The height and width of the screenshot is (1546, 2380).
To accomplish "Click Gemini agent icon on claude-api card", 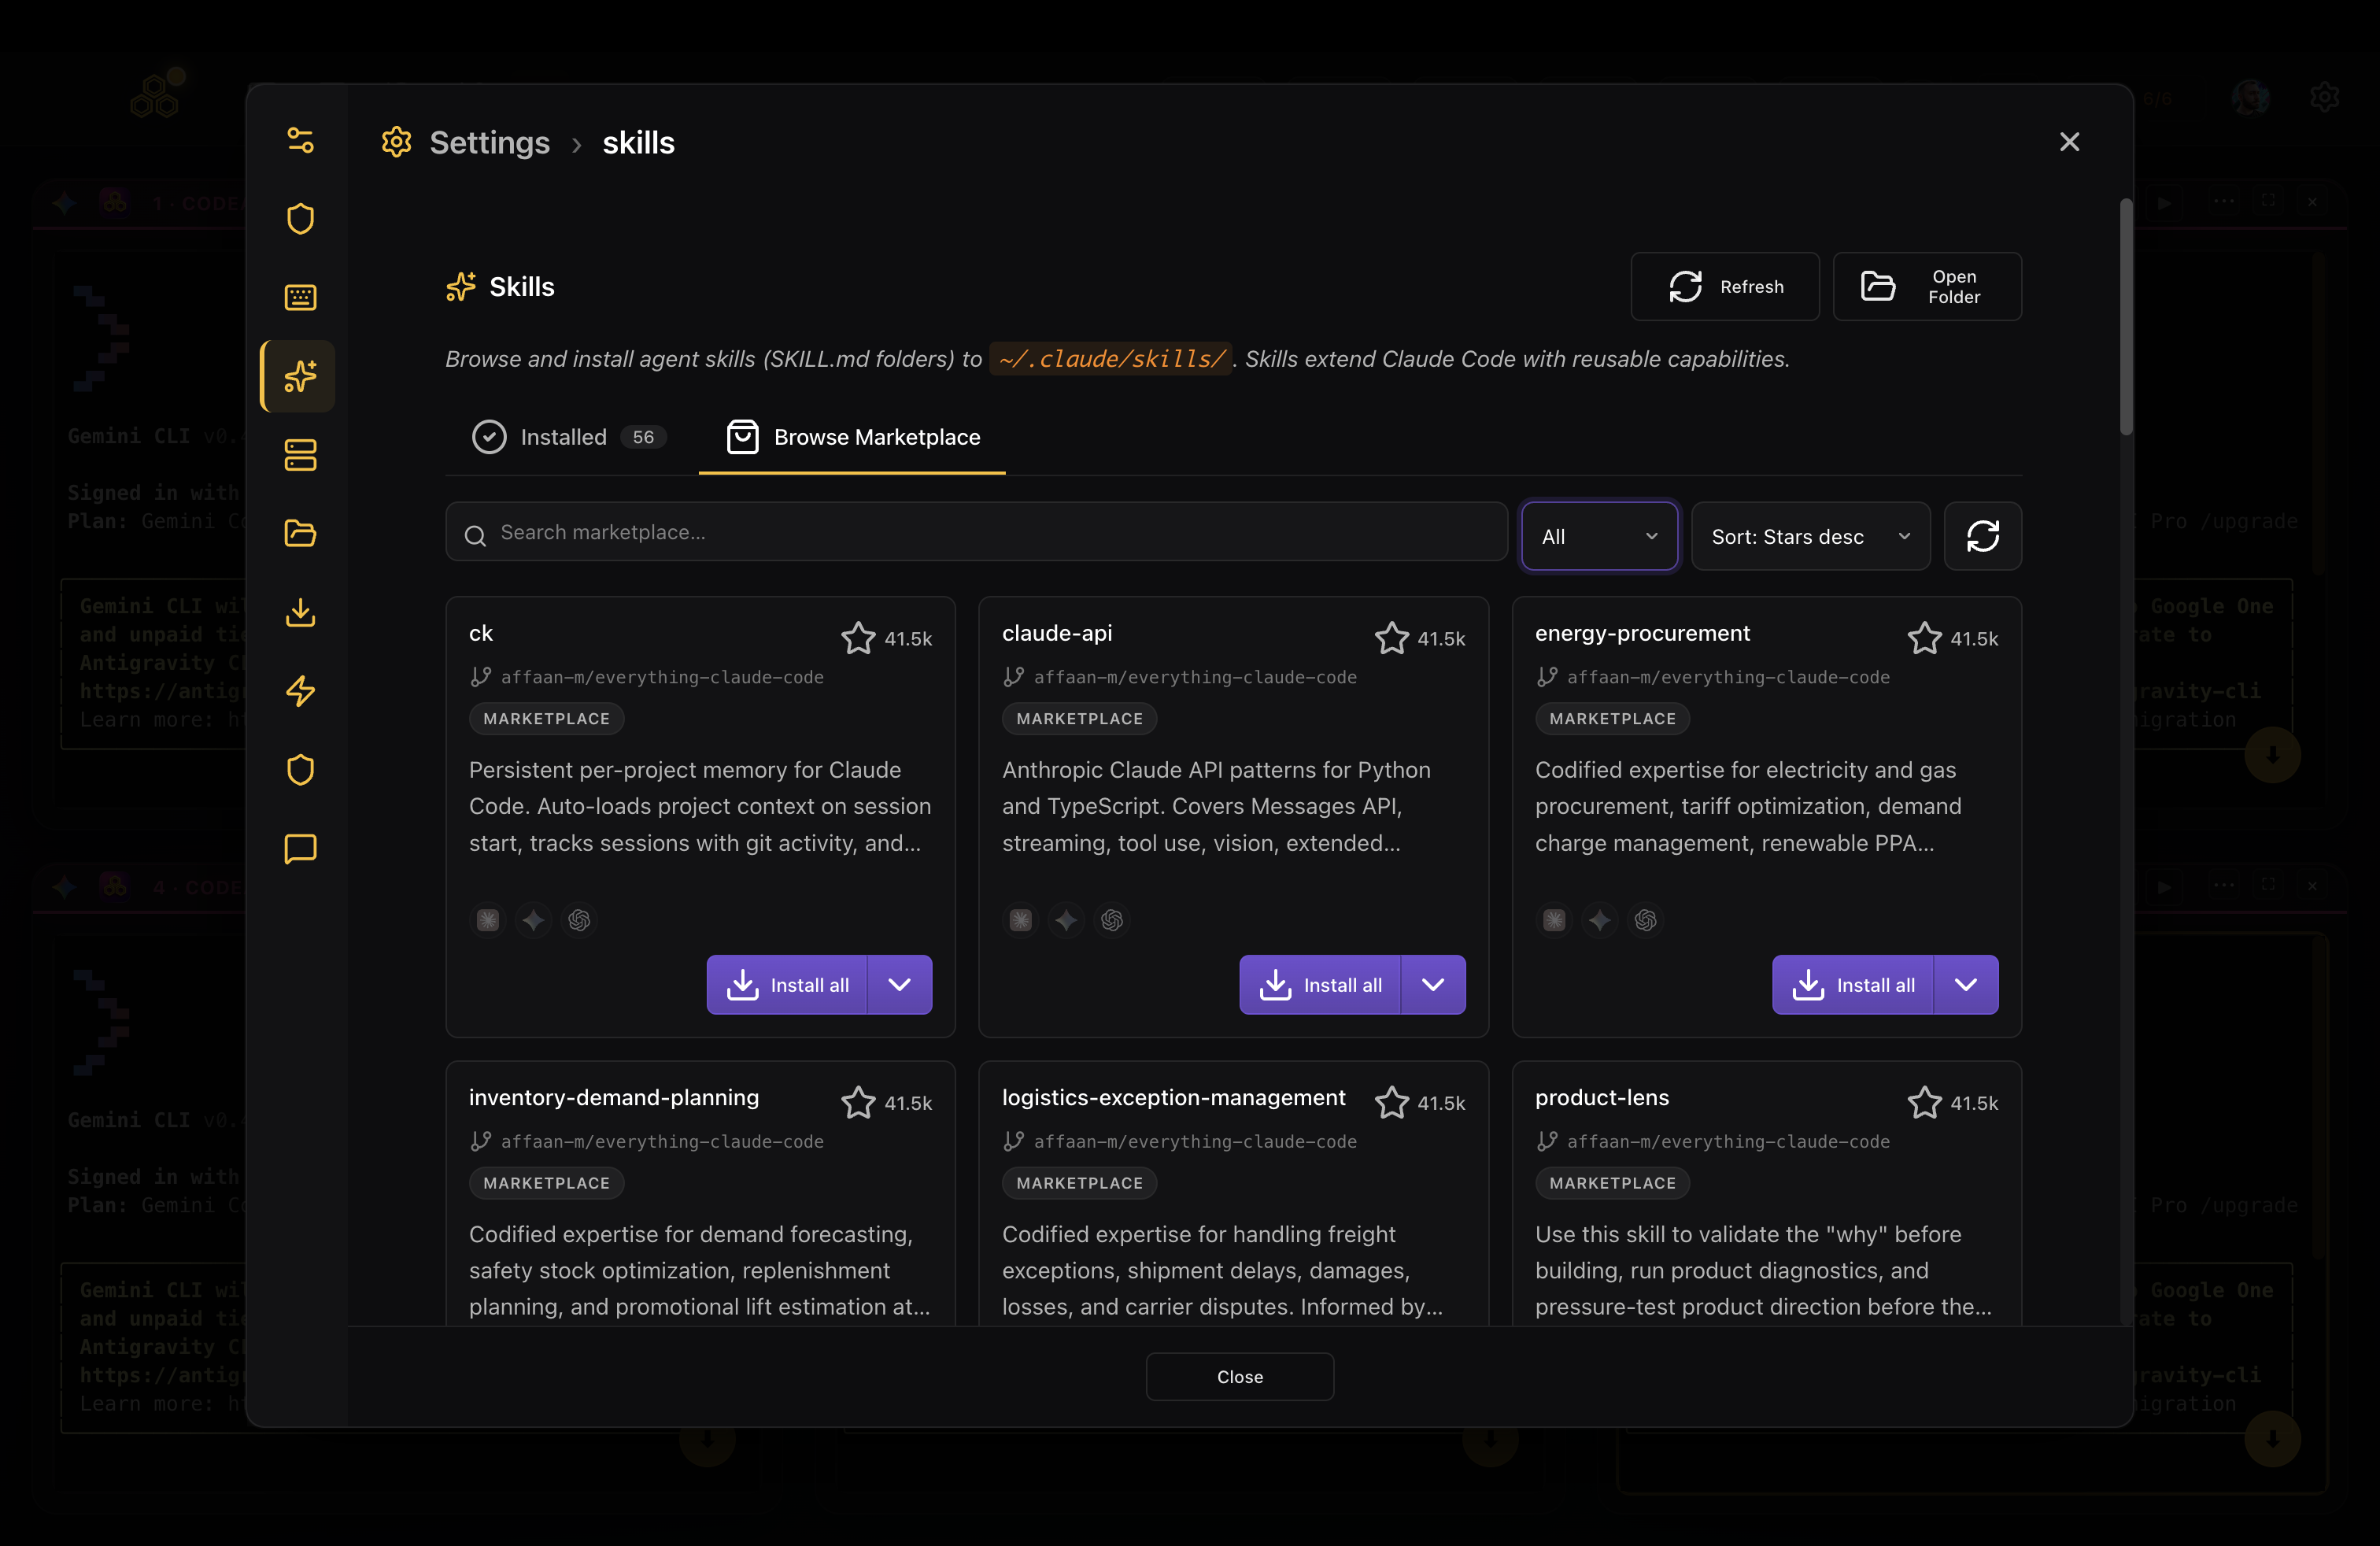I will point(1066,920).
